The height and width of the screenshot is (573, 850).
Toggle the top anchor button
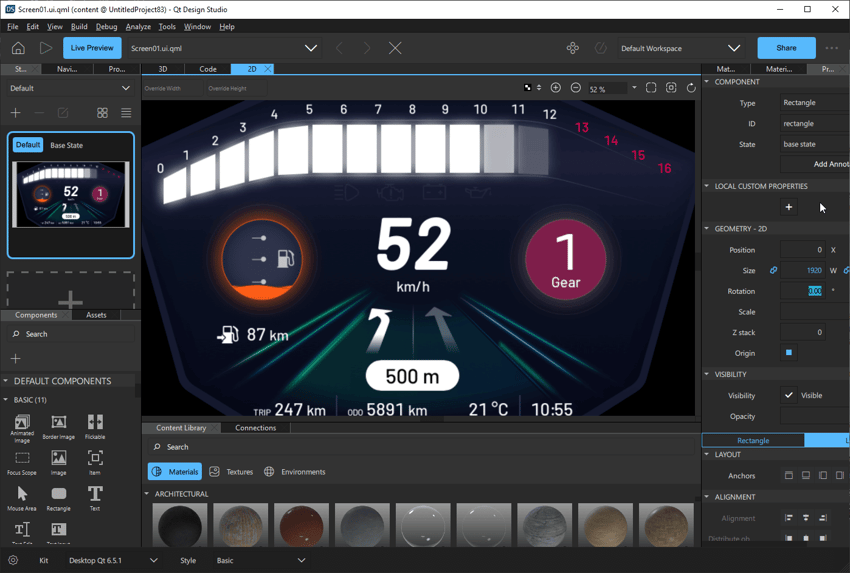789,476
